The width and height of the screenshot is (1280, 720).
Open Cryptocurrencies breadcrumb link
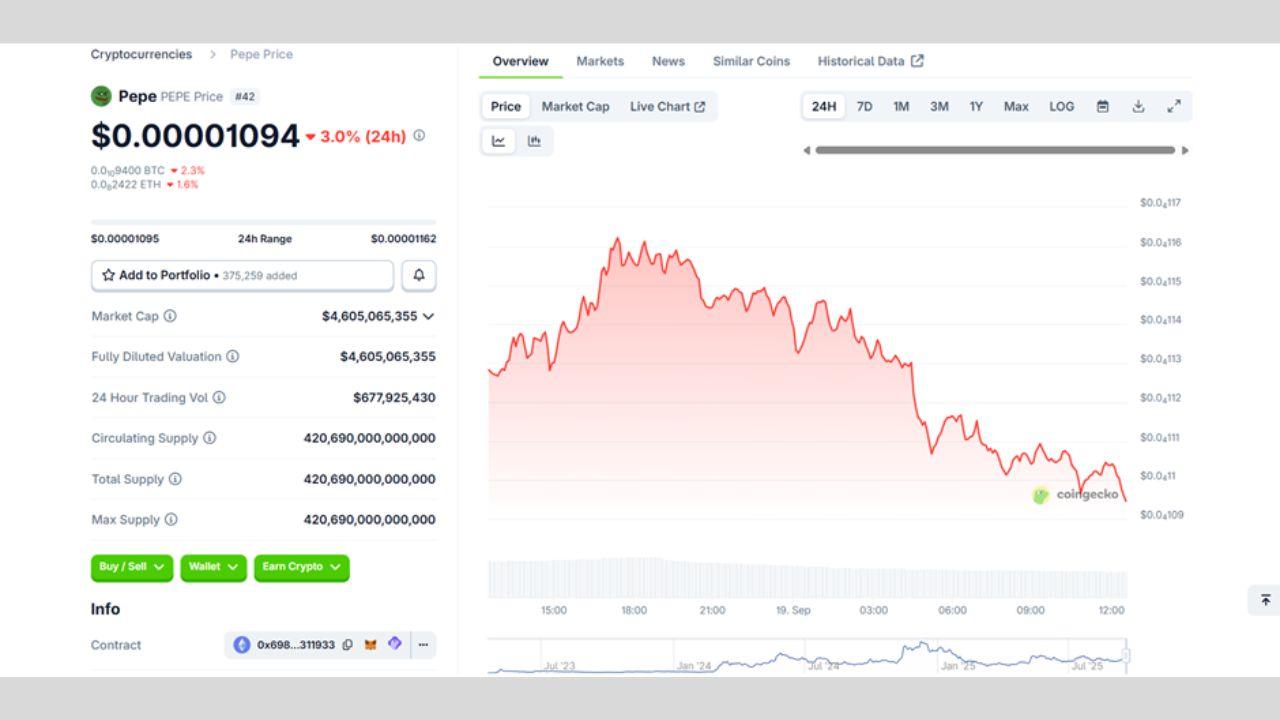(x=141, y=54)
